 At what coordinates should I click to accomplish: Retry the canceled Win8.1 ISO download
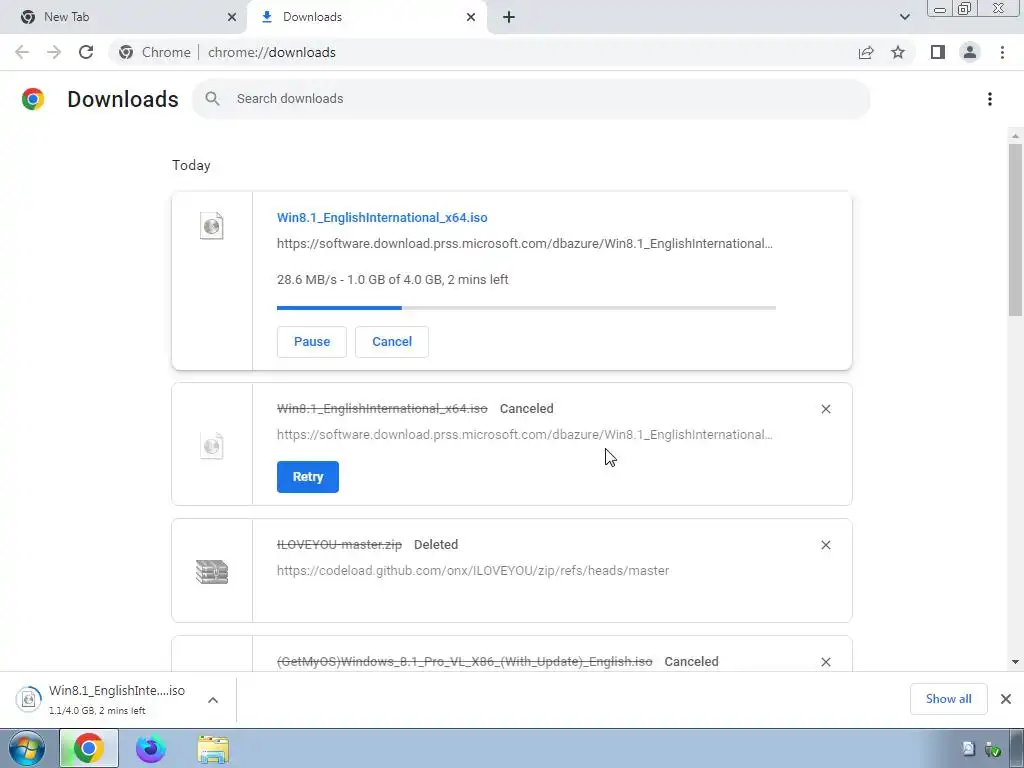coord(308,477)
